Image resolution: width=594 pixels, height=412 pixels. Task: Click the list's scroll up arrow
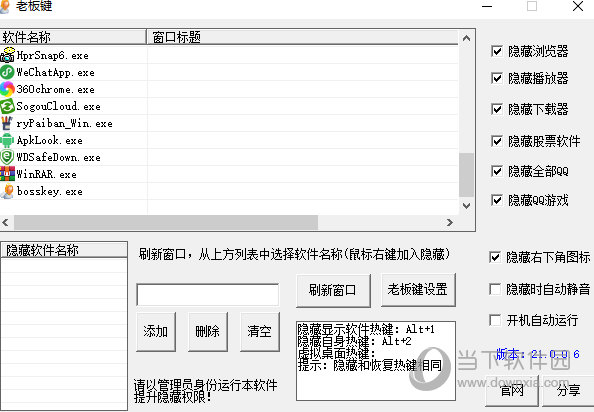(467, 38)
